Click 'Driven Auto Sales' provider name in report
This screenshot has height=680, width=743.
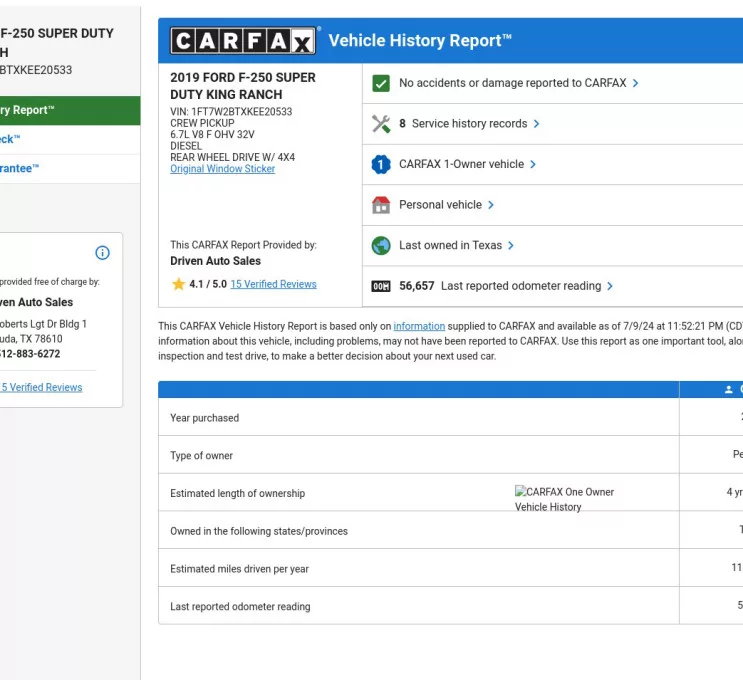click(216, 261)
